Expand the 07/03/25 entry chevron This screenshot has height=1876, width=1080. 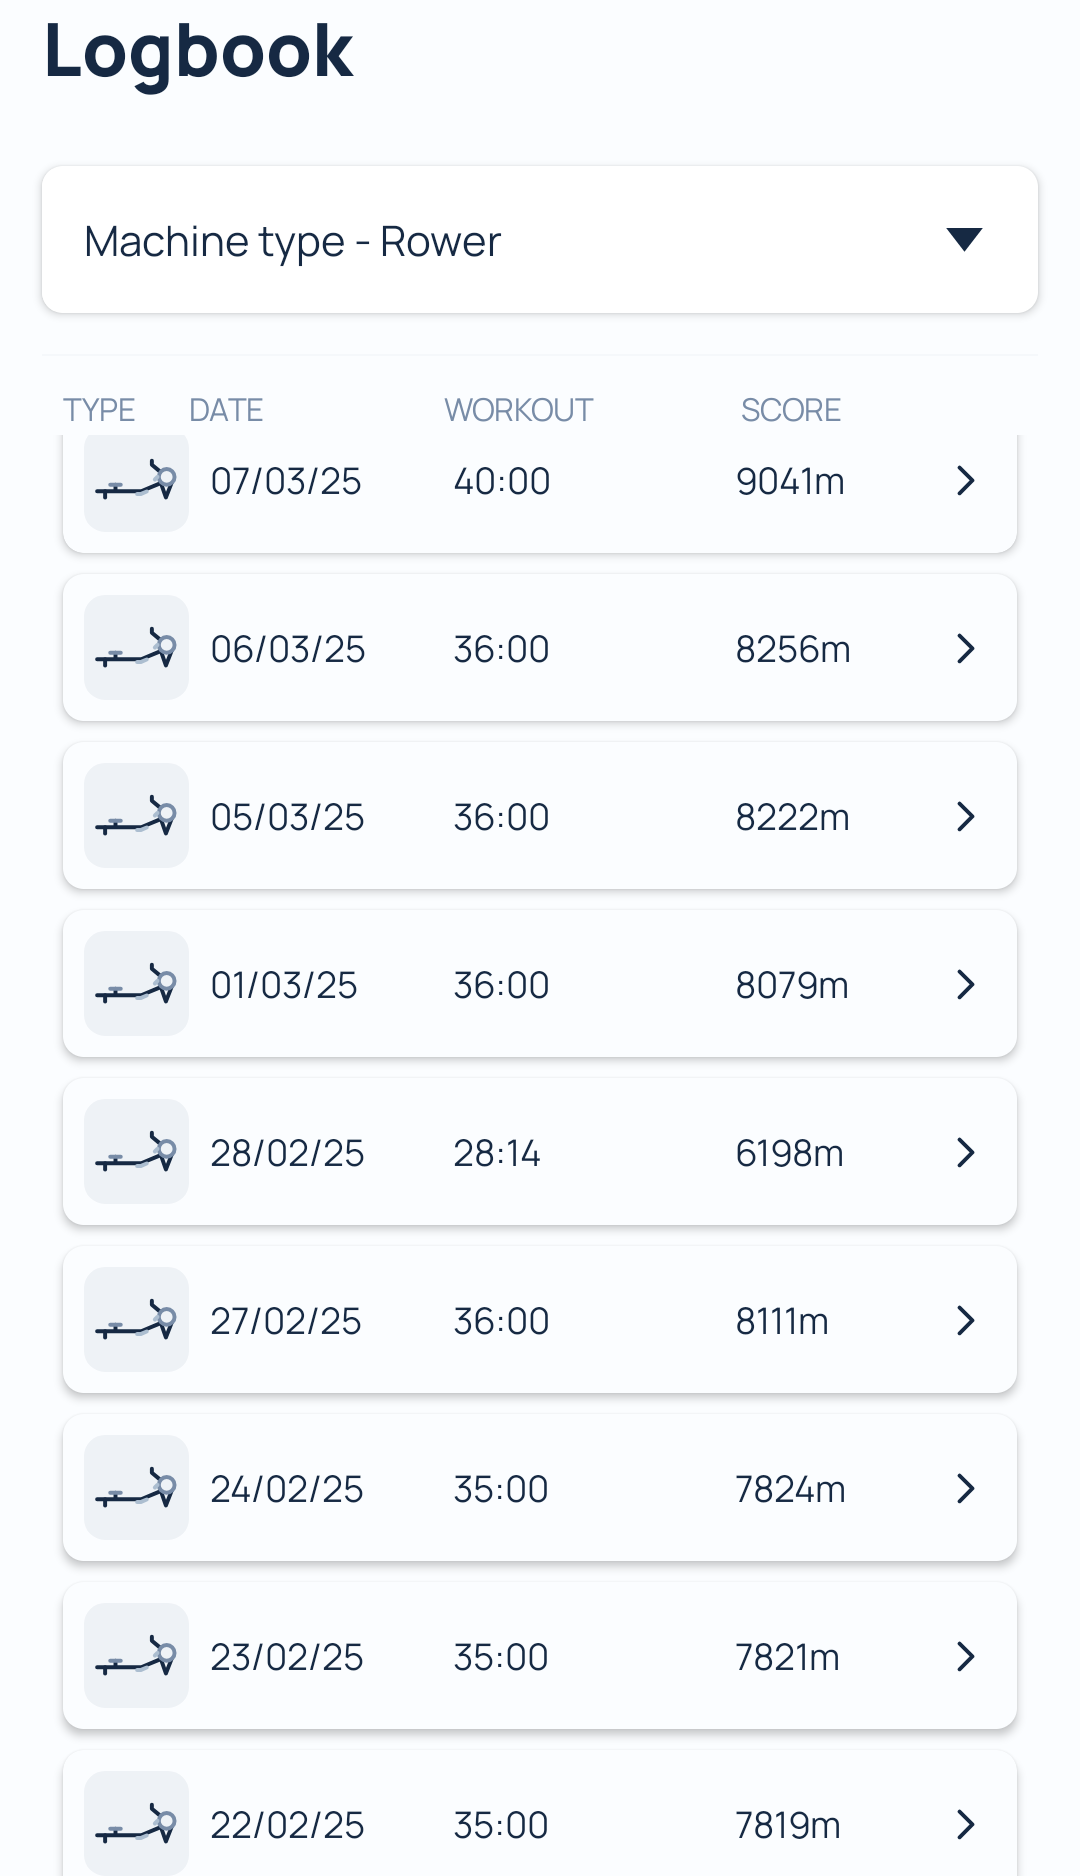[965, 481]
